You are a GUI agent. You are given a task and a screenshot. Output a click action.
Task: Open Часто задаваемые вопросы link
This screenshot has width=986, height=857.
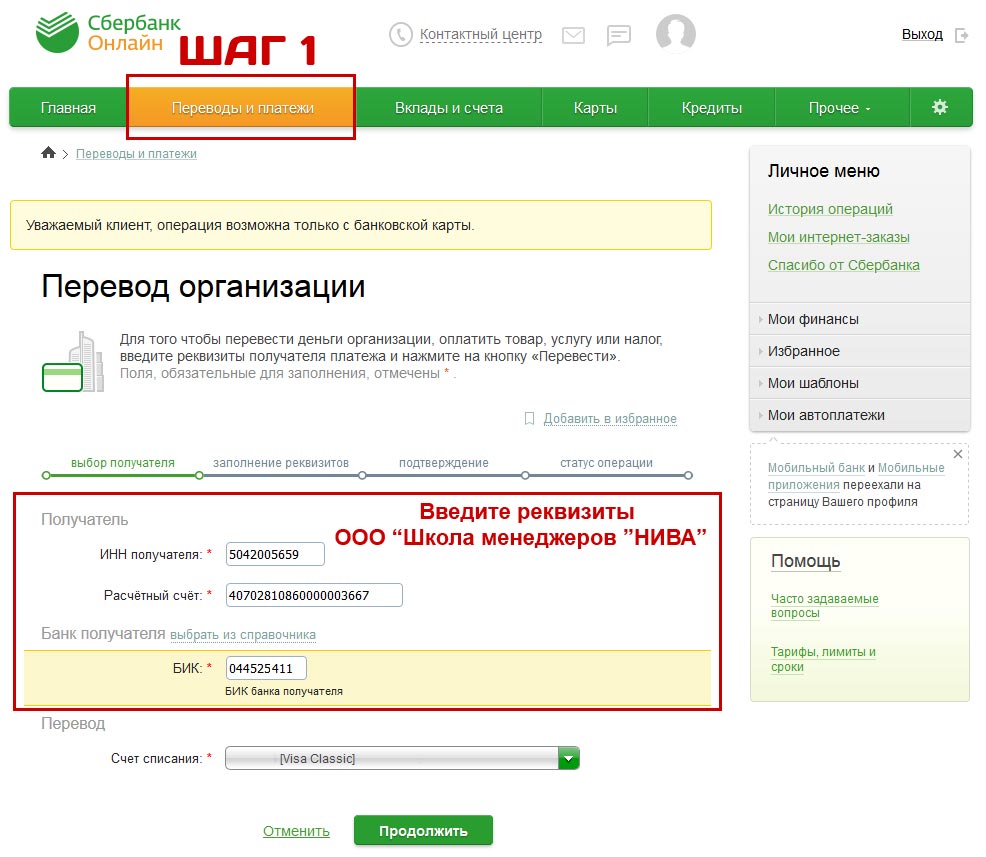pyautogui.click(x=824, y=606)
